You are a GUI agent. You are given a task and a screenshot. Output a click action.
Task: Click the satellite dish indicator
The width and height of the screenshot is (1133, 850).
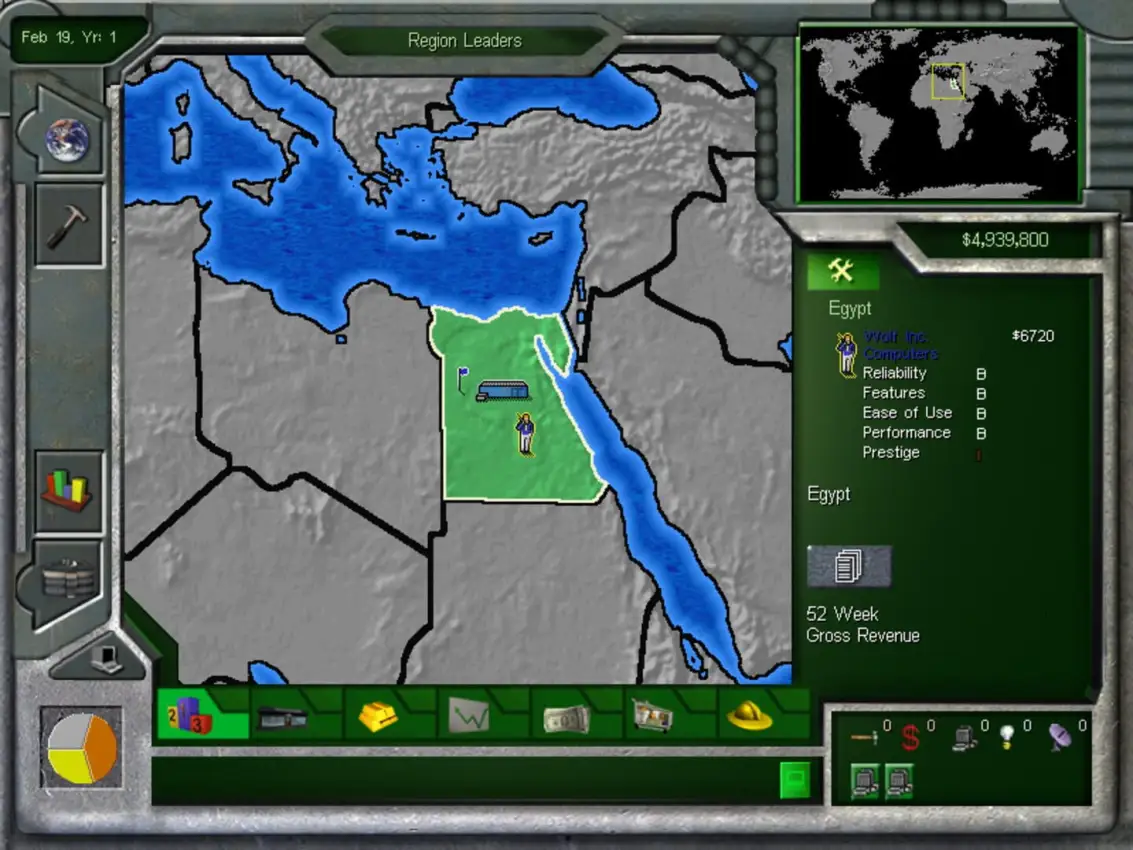pyautogui.click(x=1060, y=737)
